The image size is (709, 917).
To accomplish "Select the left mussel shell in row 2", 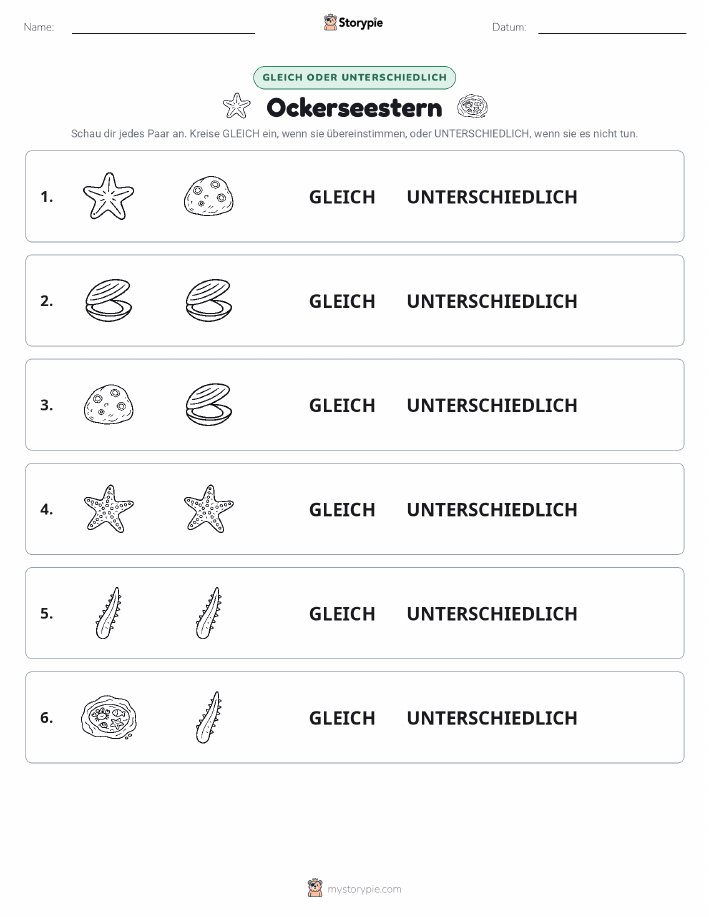I will [108, 301].
